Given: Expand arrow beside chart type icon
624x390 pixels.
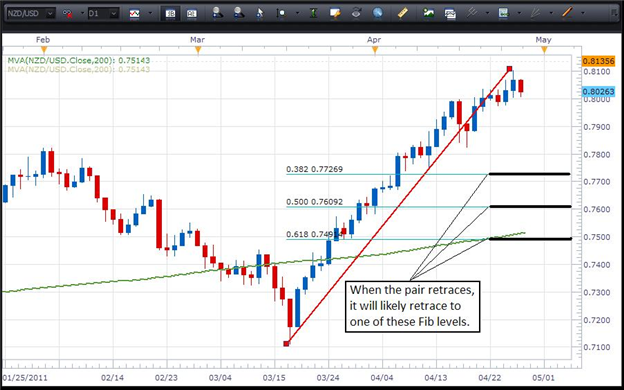Looking at the screenshot, I should [150, 14].
